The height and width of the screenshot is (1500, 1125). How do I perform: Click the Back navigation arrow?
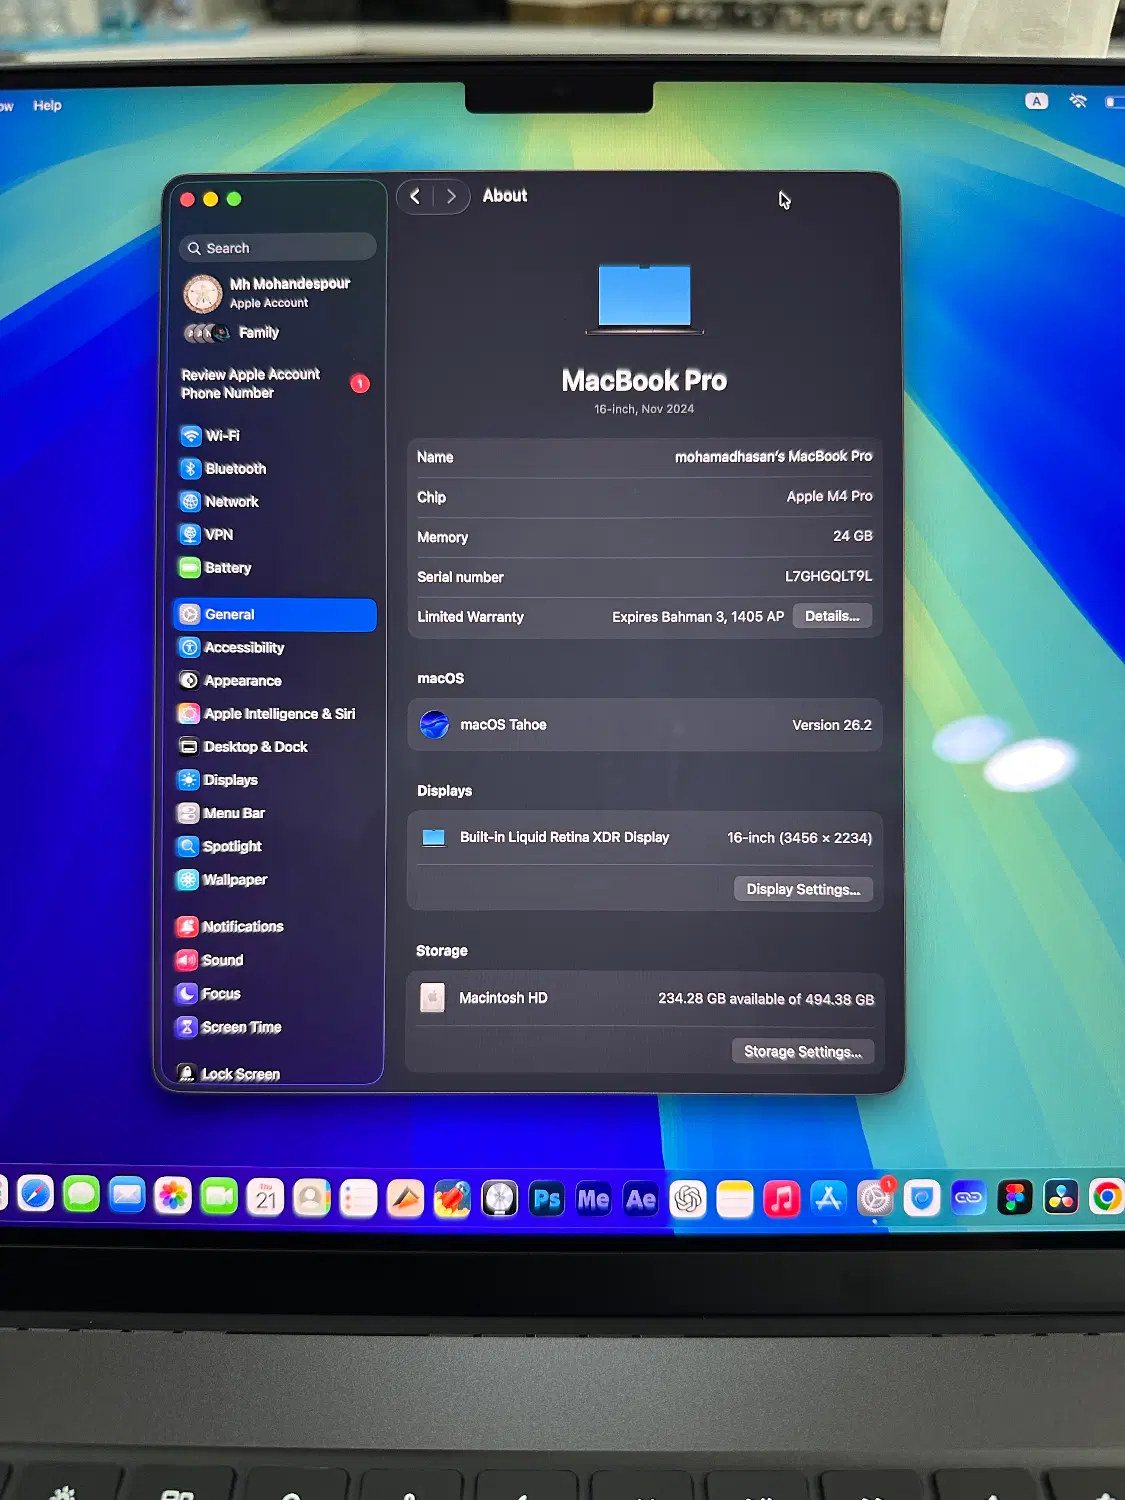(x=416, y=196)
